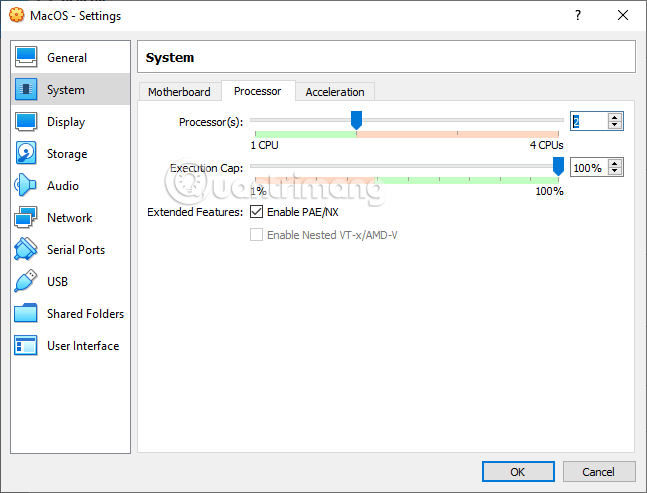Click the Processor(s) number input field

click(x=590, y=121)
